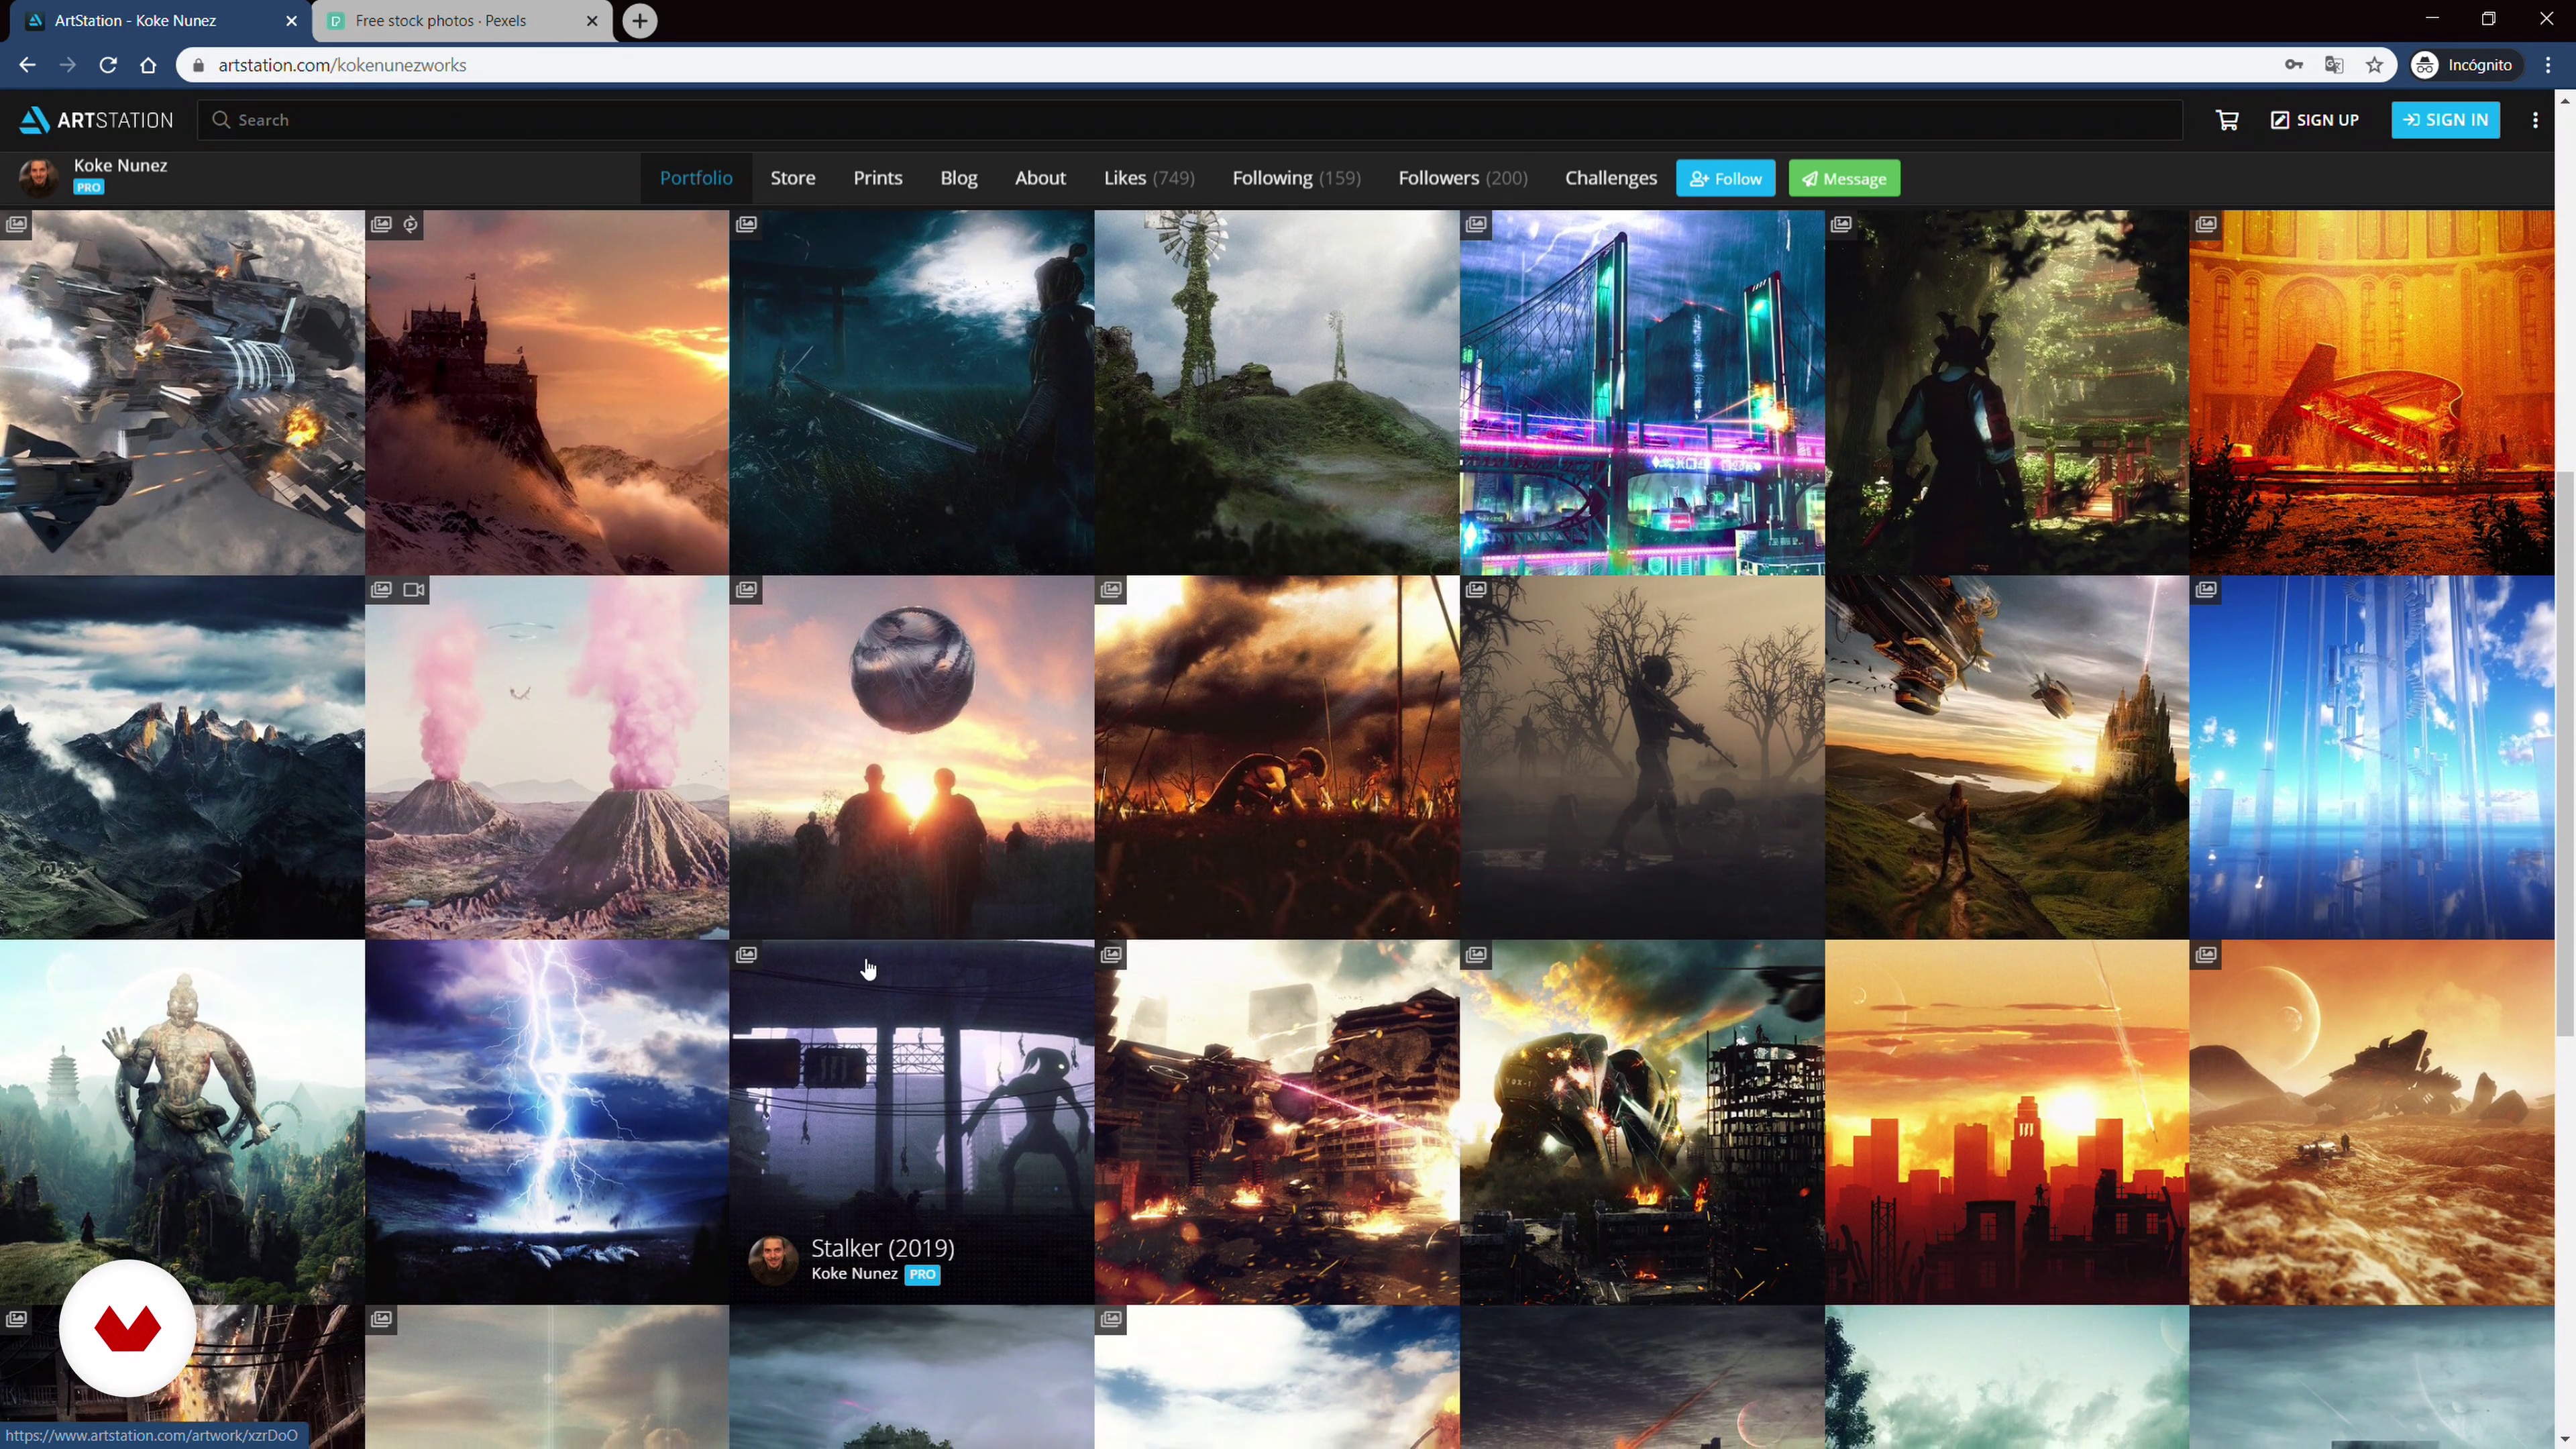Click the browser back arrow
The image size is (2576, 1449).
tap(27, 65)
